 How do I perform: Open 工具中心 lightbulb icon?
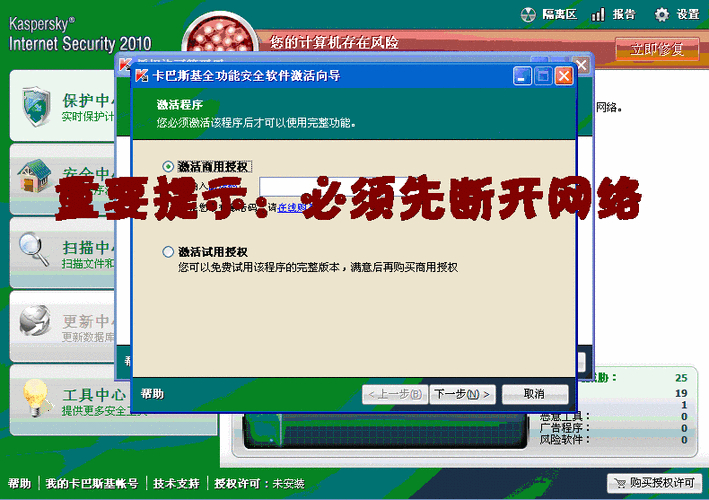(36, 398)
